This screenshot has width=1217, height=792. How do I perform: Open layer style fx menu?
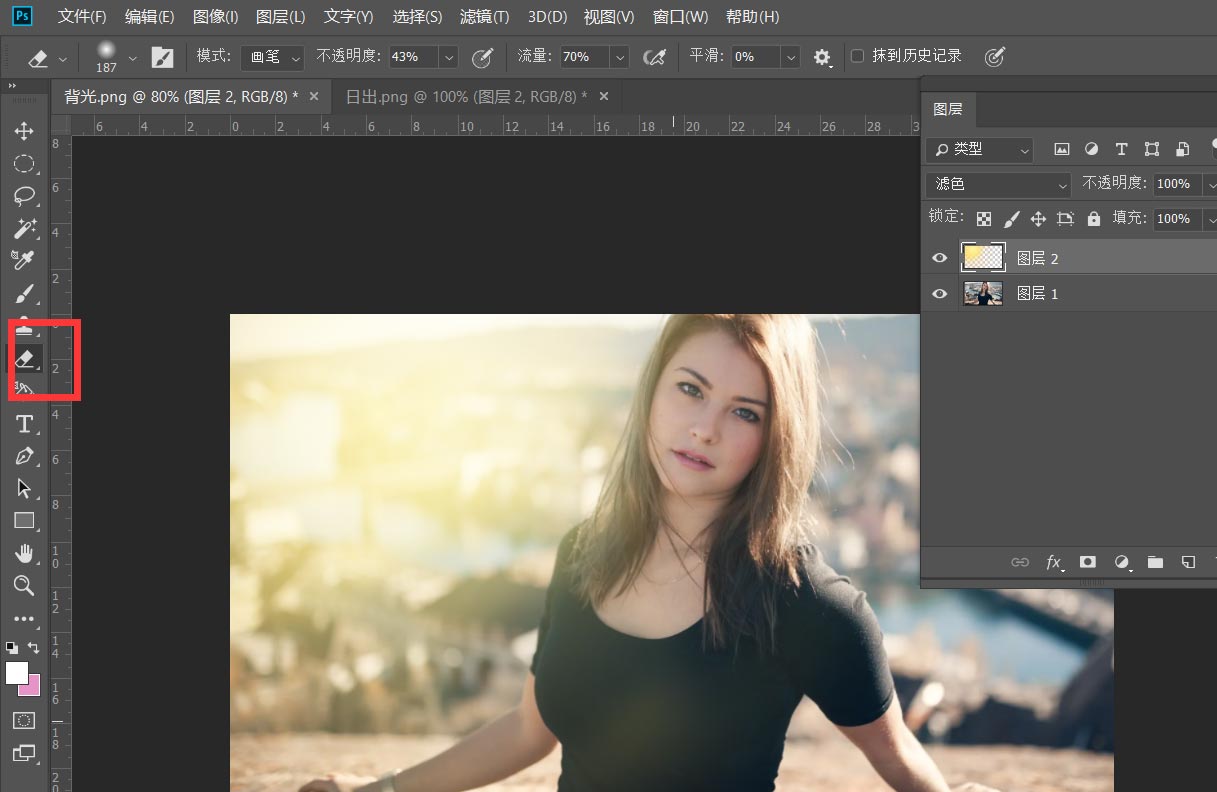click(x=1054, y=563)
